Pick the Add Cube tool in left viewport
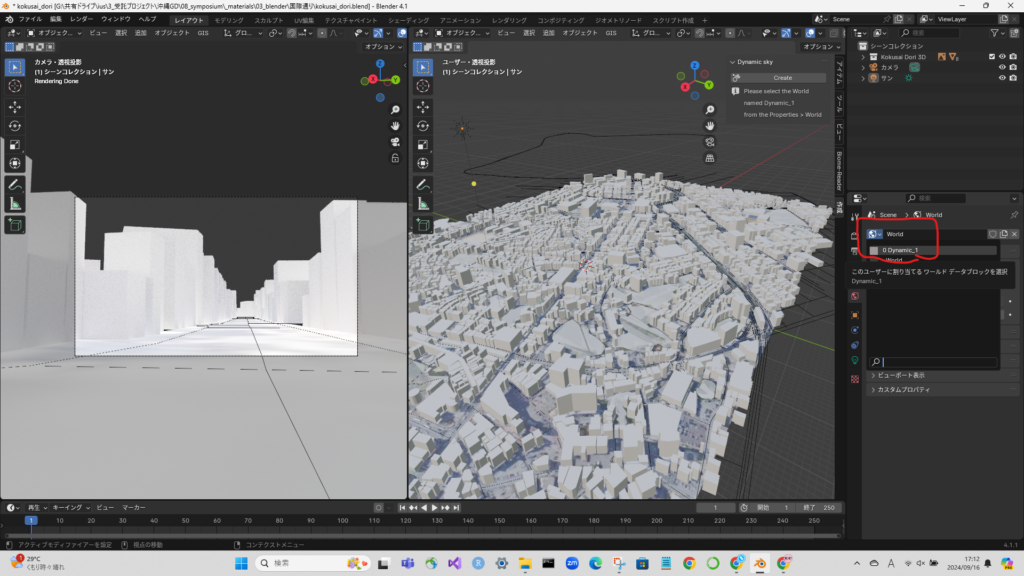Viewport: 1024px width, 576px height. [x=15, y=225]
